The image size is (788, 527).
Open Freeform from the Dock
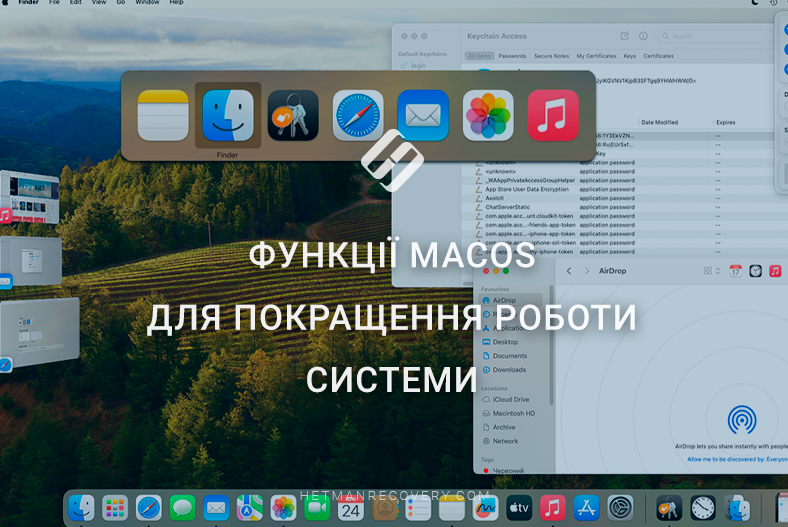pyautogui.click(x=485, y=508)
